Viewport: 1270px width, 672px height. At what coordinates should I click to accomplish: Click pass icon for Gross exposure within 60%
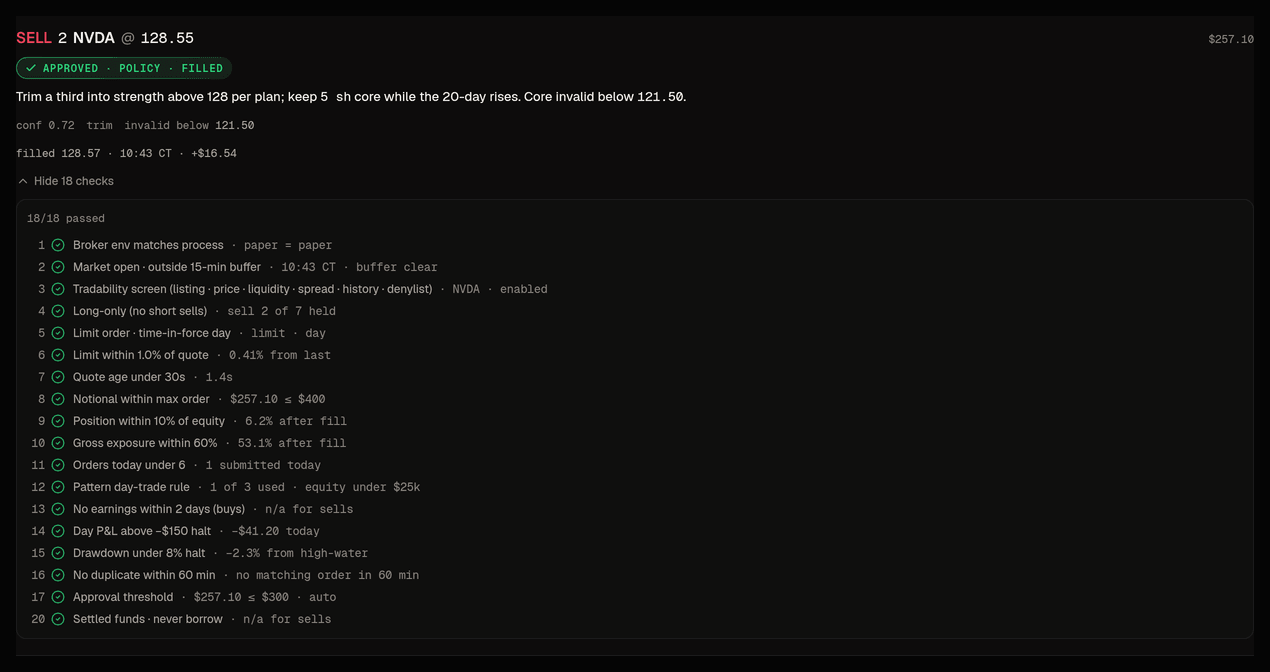(x=58, y=443)
